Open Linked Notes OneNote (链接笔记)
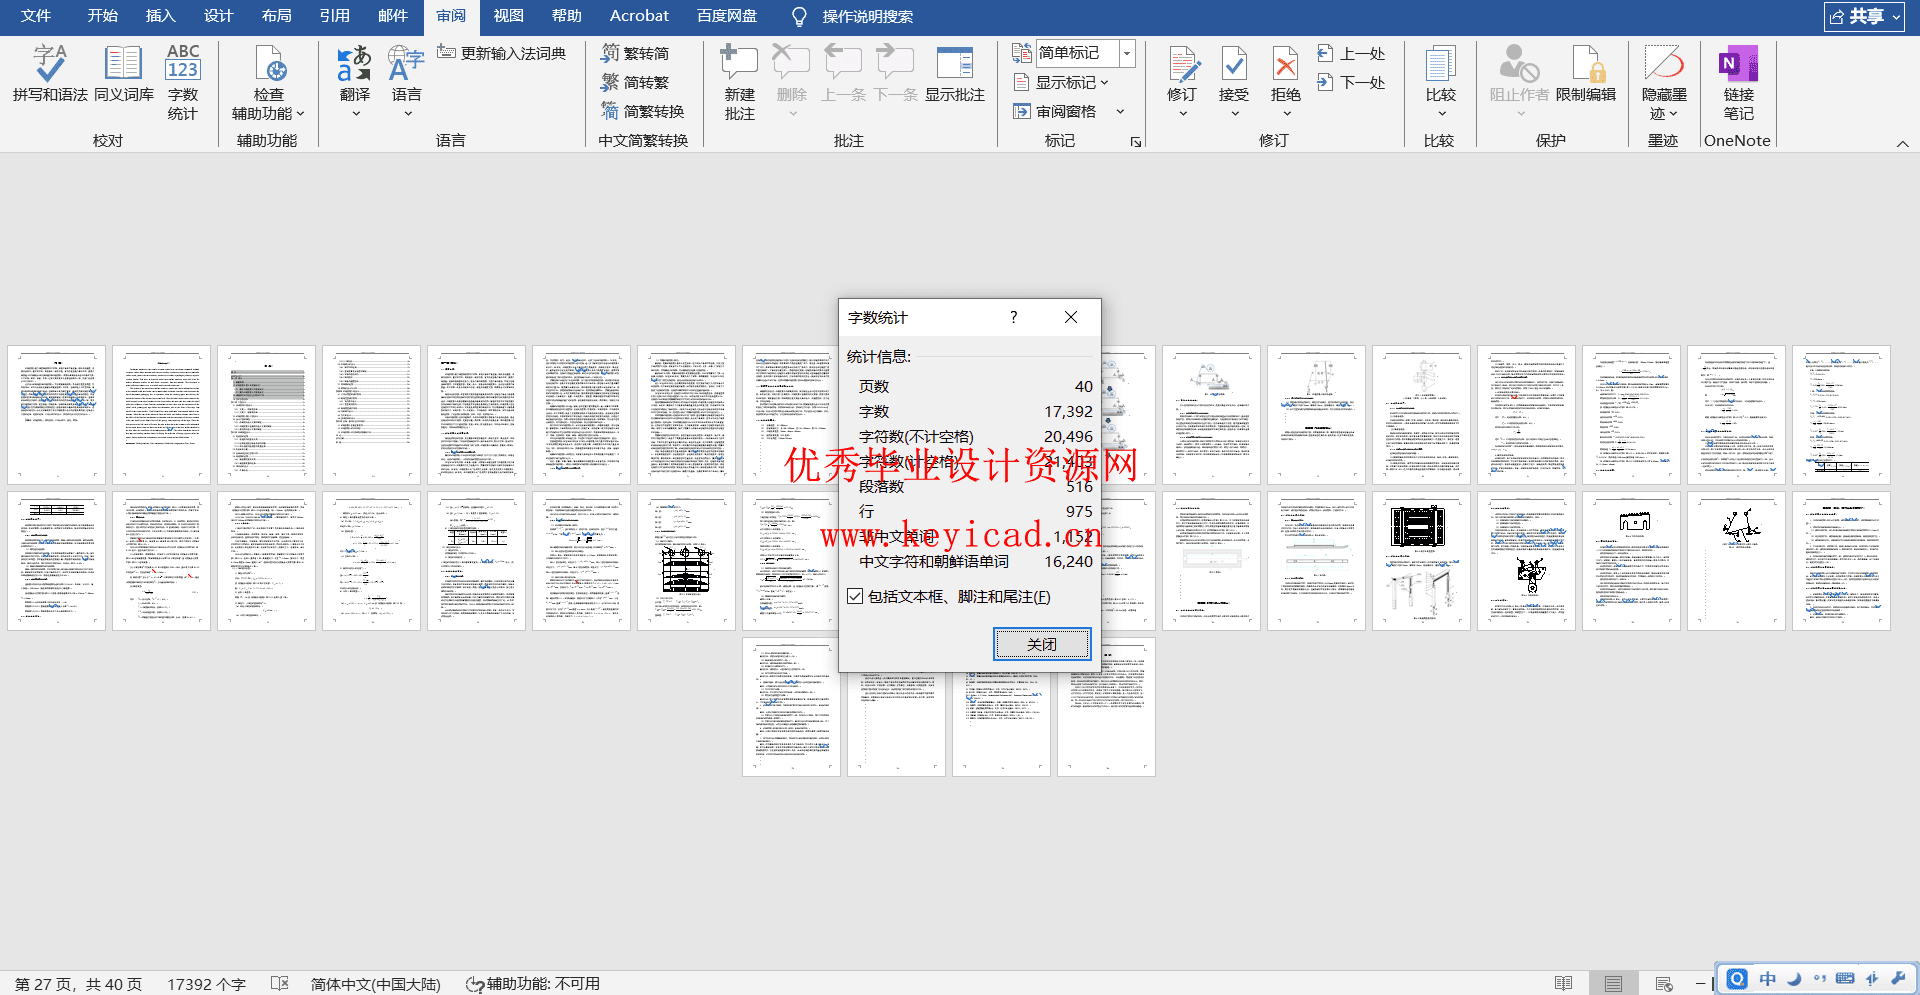 (1739, 82)
